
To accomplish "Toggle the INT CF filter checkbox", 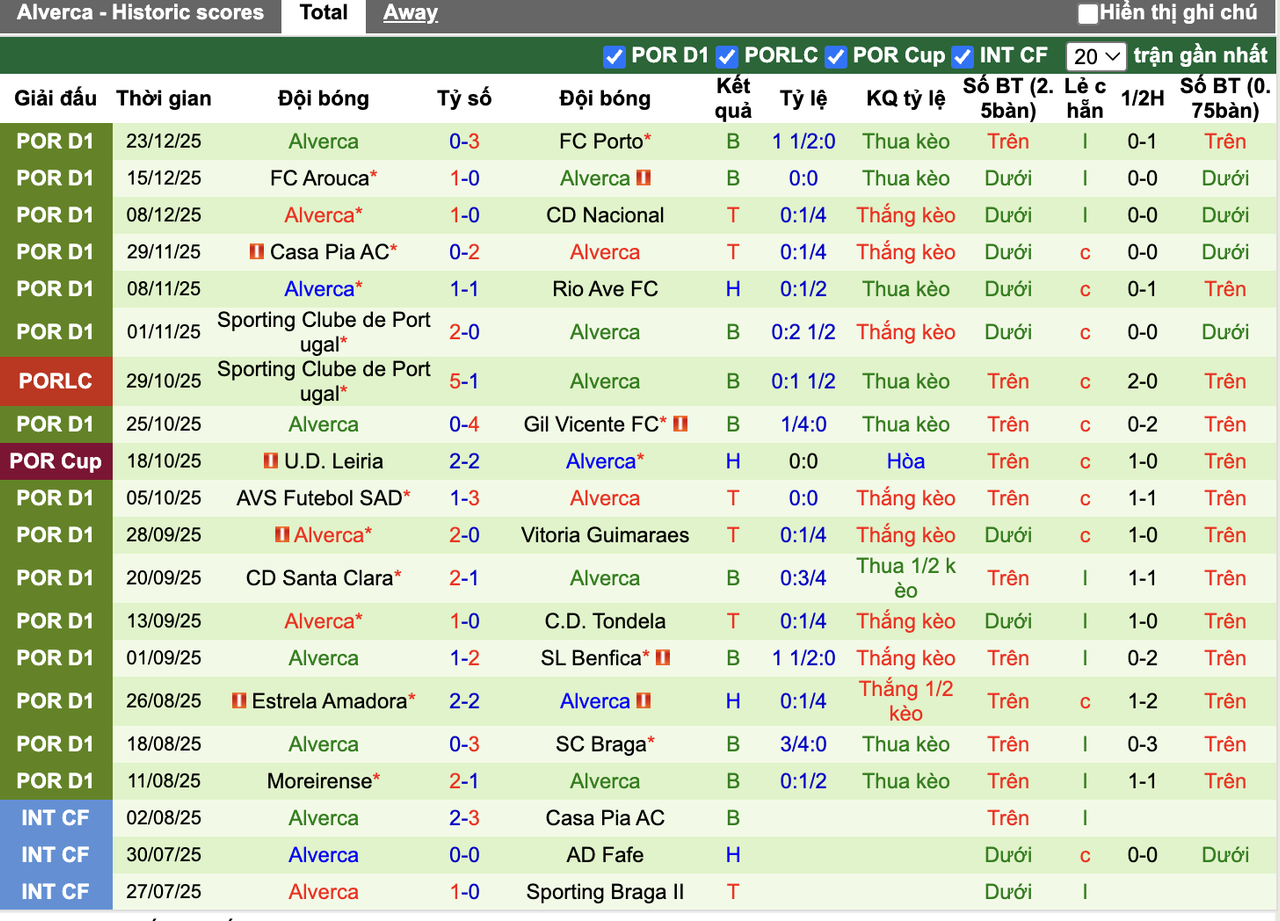I will [x=962, y=57].
